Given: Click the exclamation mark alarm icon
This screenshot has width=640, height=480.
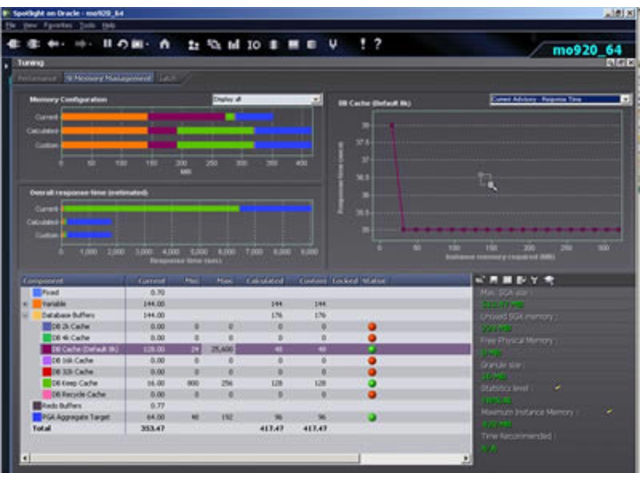Looking at the screenshot, I should tap(361, 44).
